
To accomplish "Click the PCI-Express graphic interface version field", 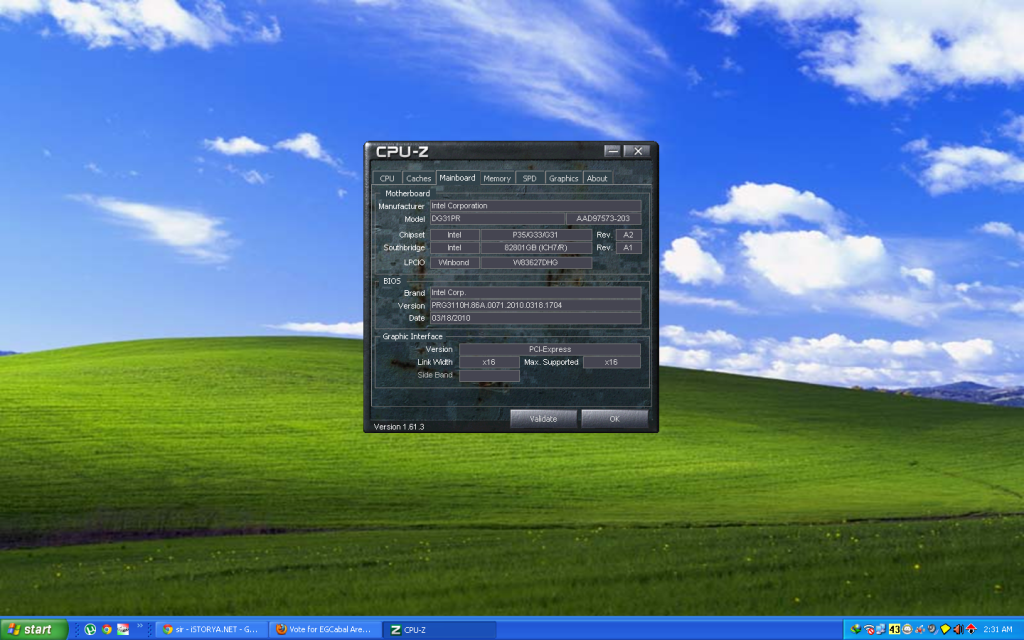I will [x=549, y=349].
